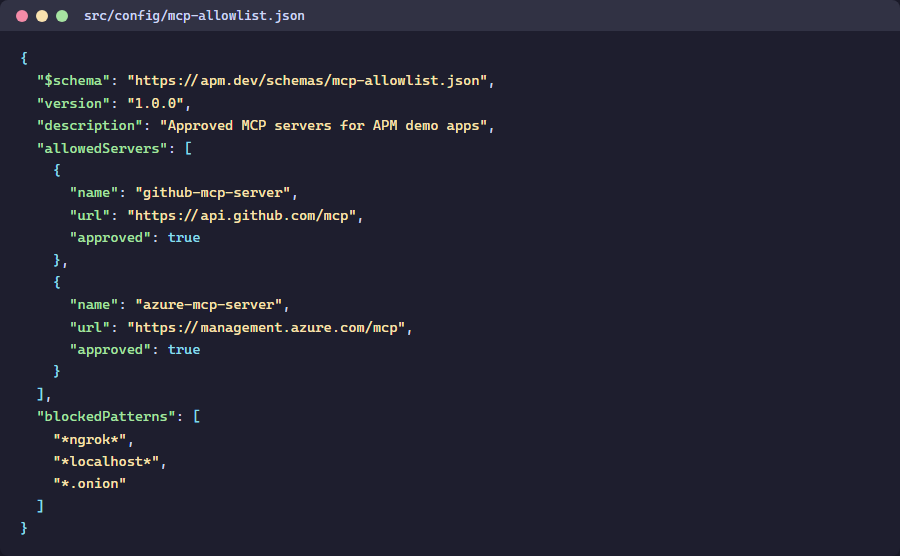Image resolution: width=900 pixels, height=556 pixels.
Task: Open the apm.dev schema URL
Action: (x=310, y=81)
